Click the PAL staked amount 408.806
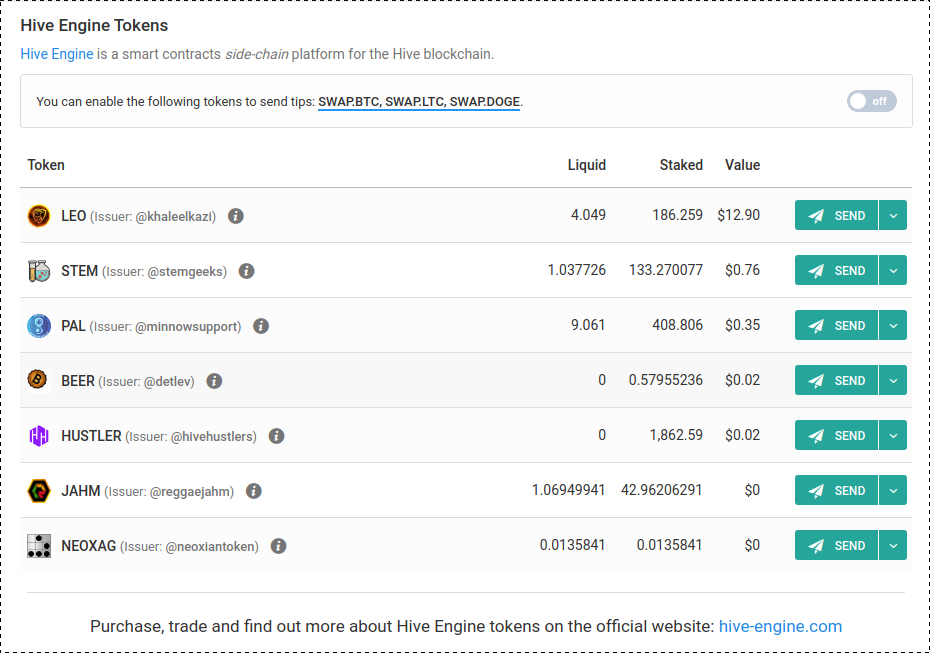 (677, 325)
